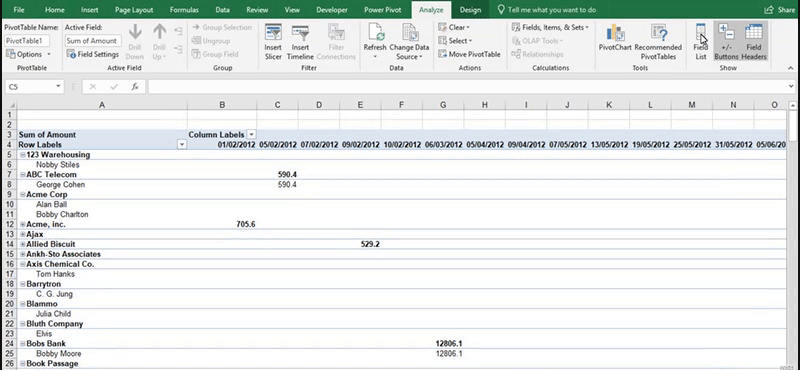Open Fields, Items, & Sets dropdown
The height and width of the screenshot is (370, 800).
pyautogui.click(x=550, y=28)
